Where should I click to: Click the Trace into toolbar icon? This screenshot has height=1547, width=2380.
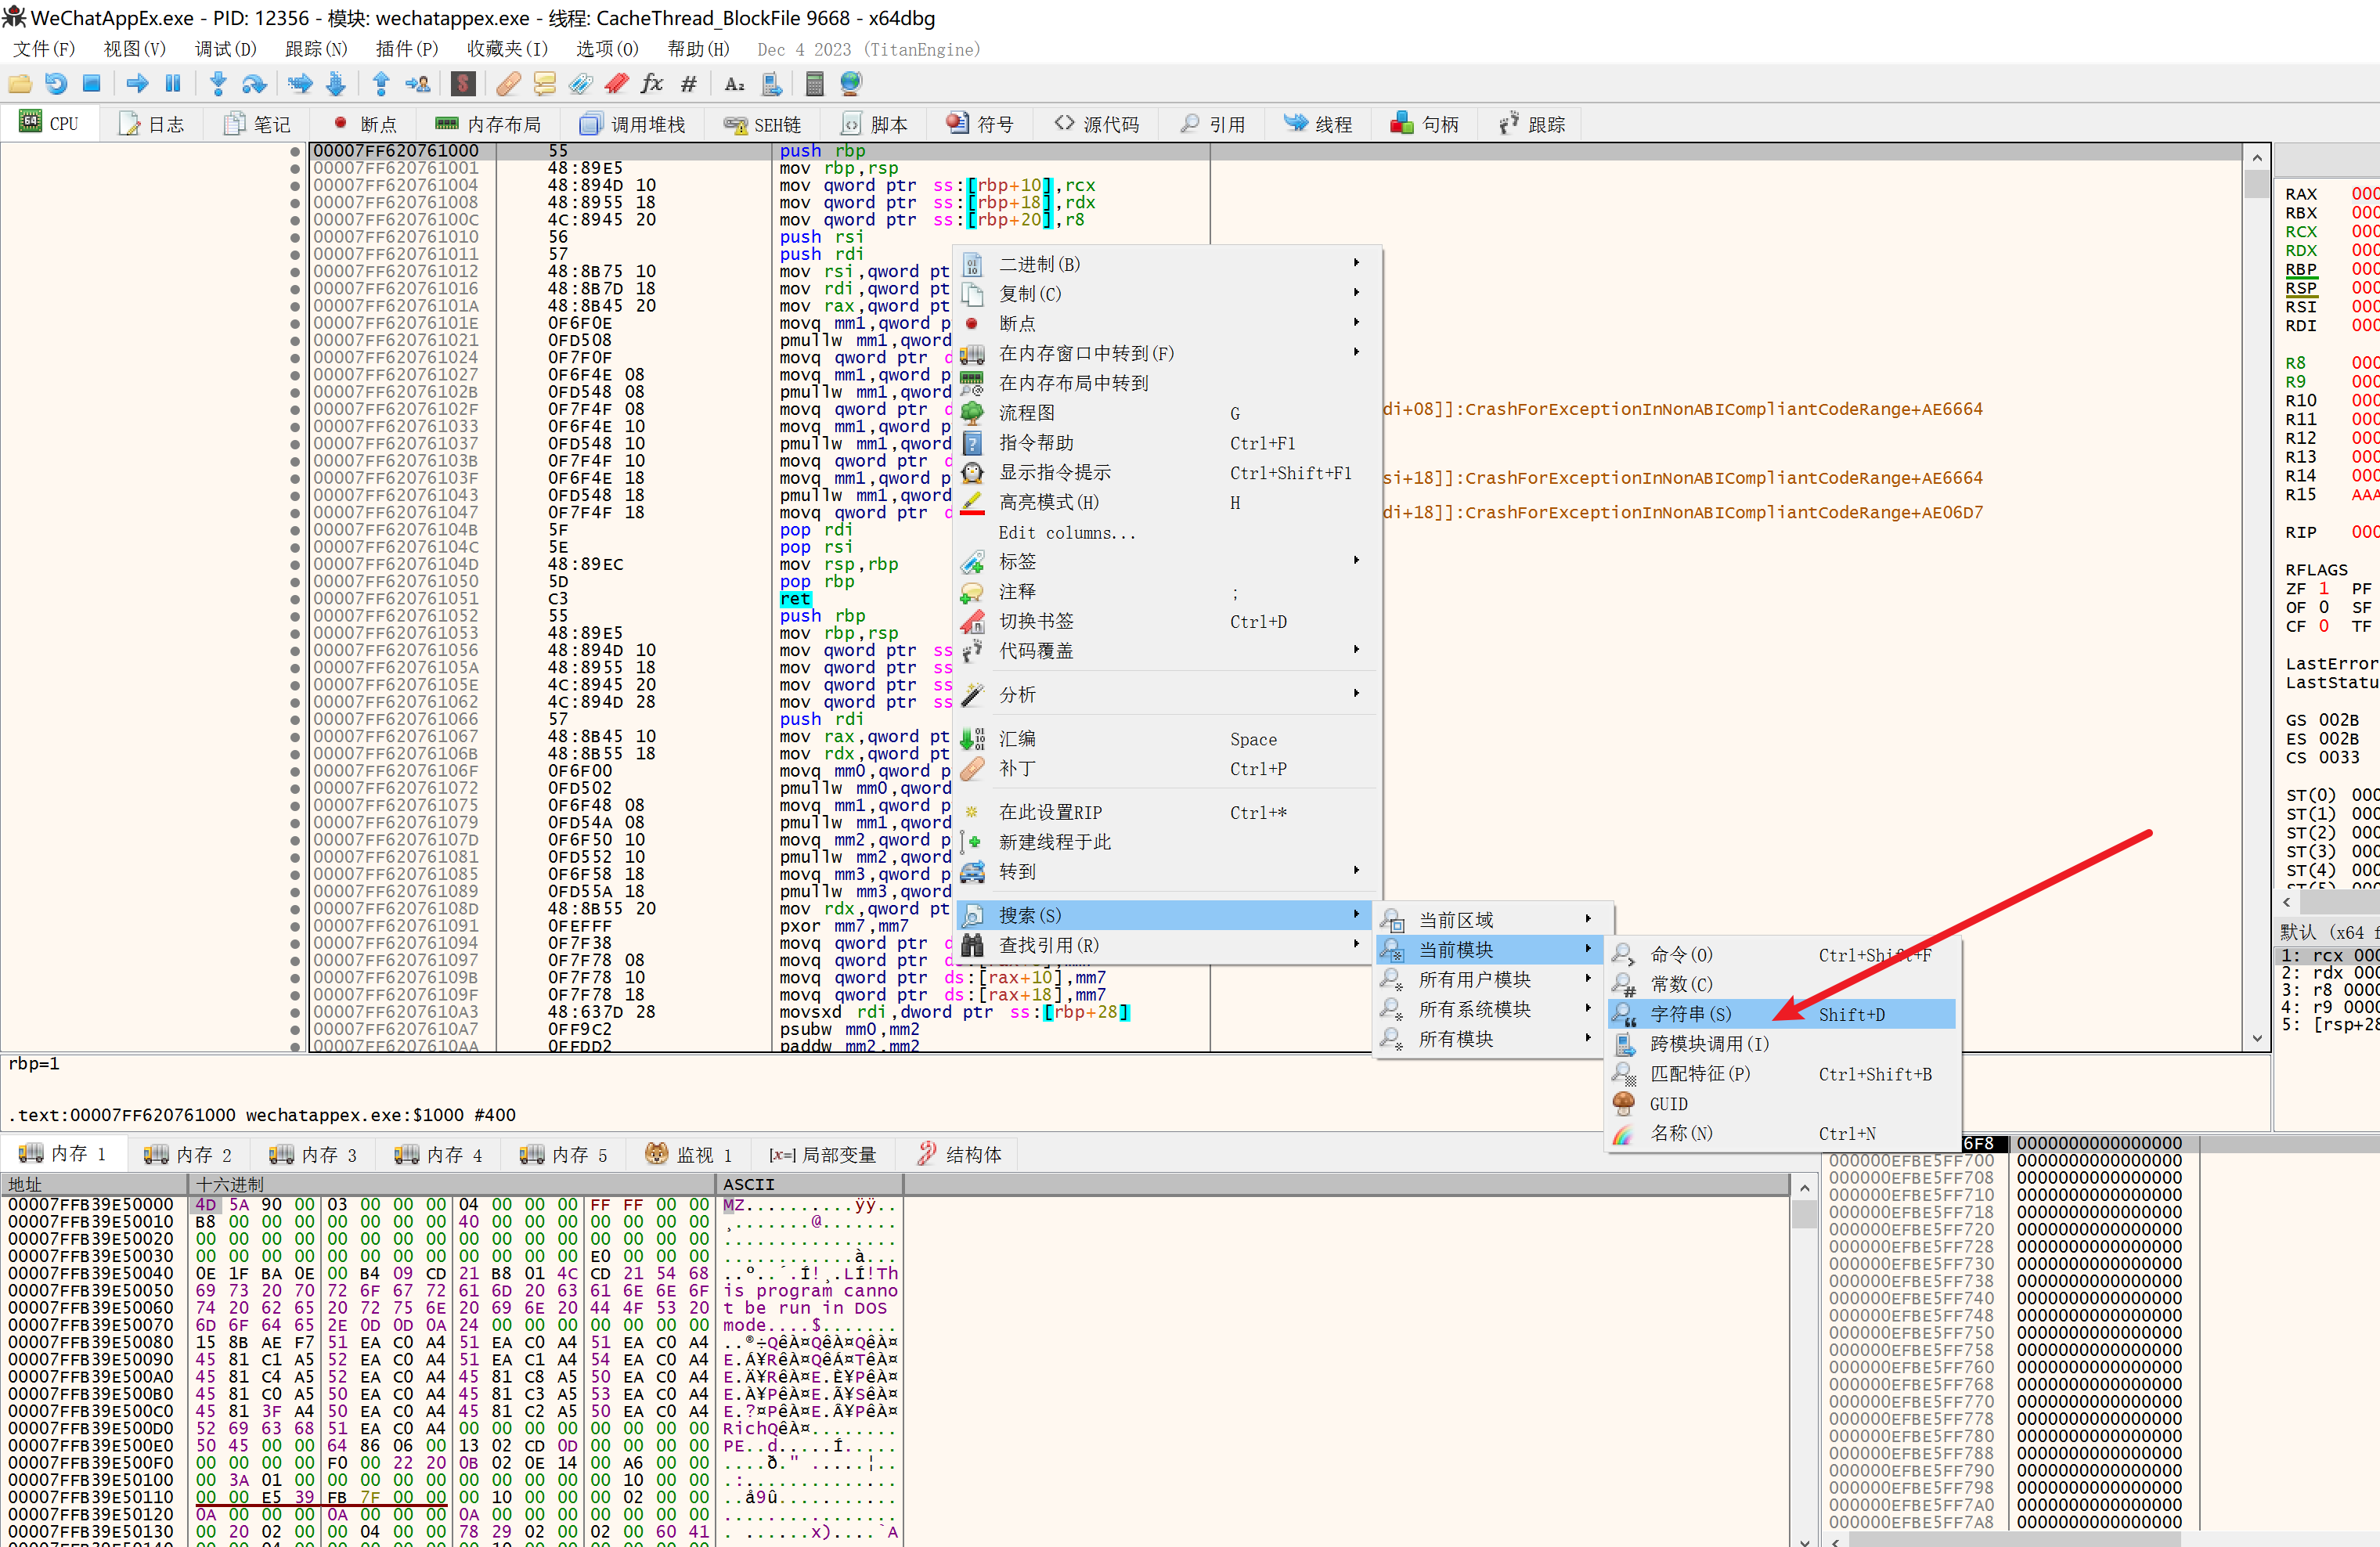299,84
